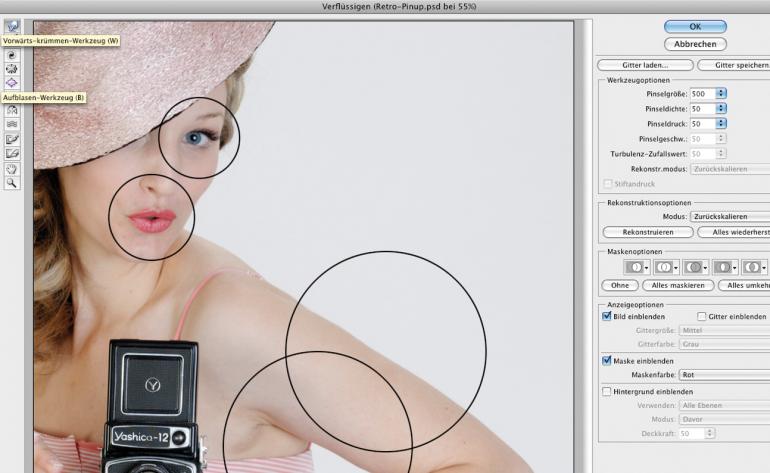This screenshot has width=770, height=473.
Task: Click the Alles wiederherst. button
Action: pos(734,232)
